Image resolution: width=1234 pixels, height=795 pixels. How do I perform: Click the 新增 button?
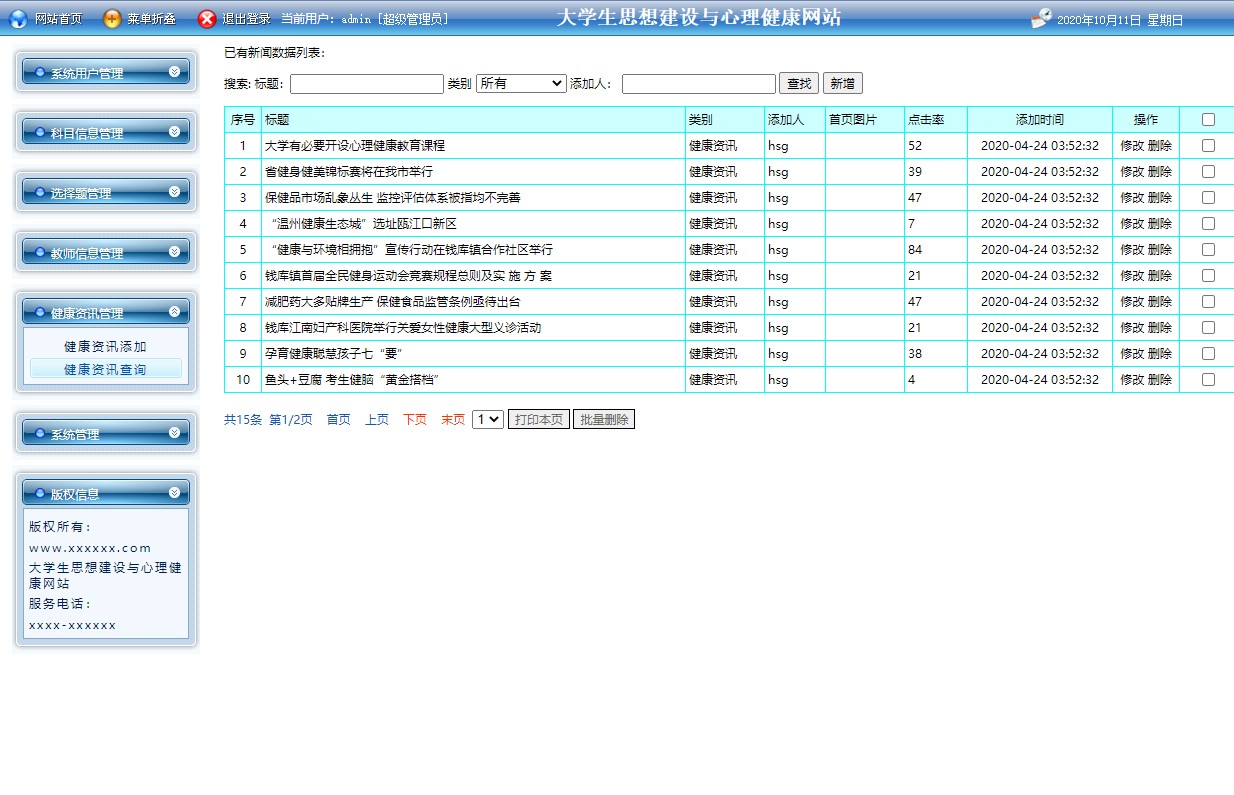[843, 84]
